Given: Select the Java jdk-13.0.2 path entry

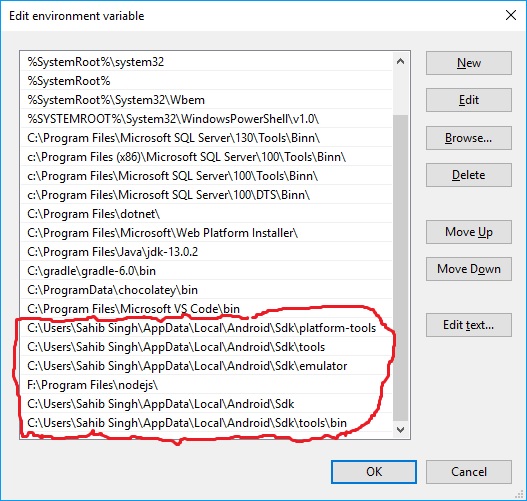Looking at the screenshot, I should click(206, 252).
